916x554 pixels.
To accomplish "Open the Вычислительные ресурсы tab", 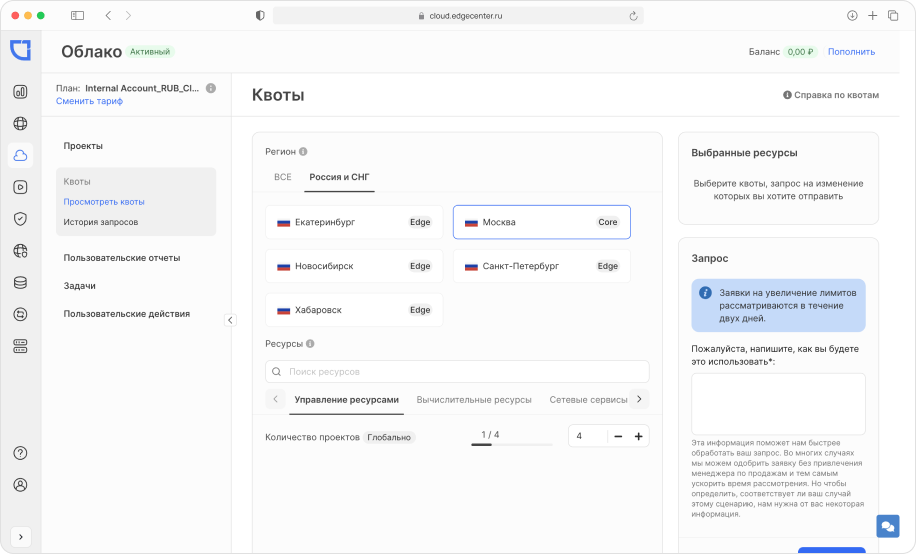I will pyautogui.click(x=474, y=399).
